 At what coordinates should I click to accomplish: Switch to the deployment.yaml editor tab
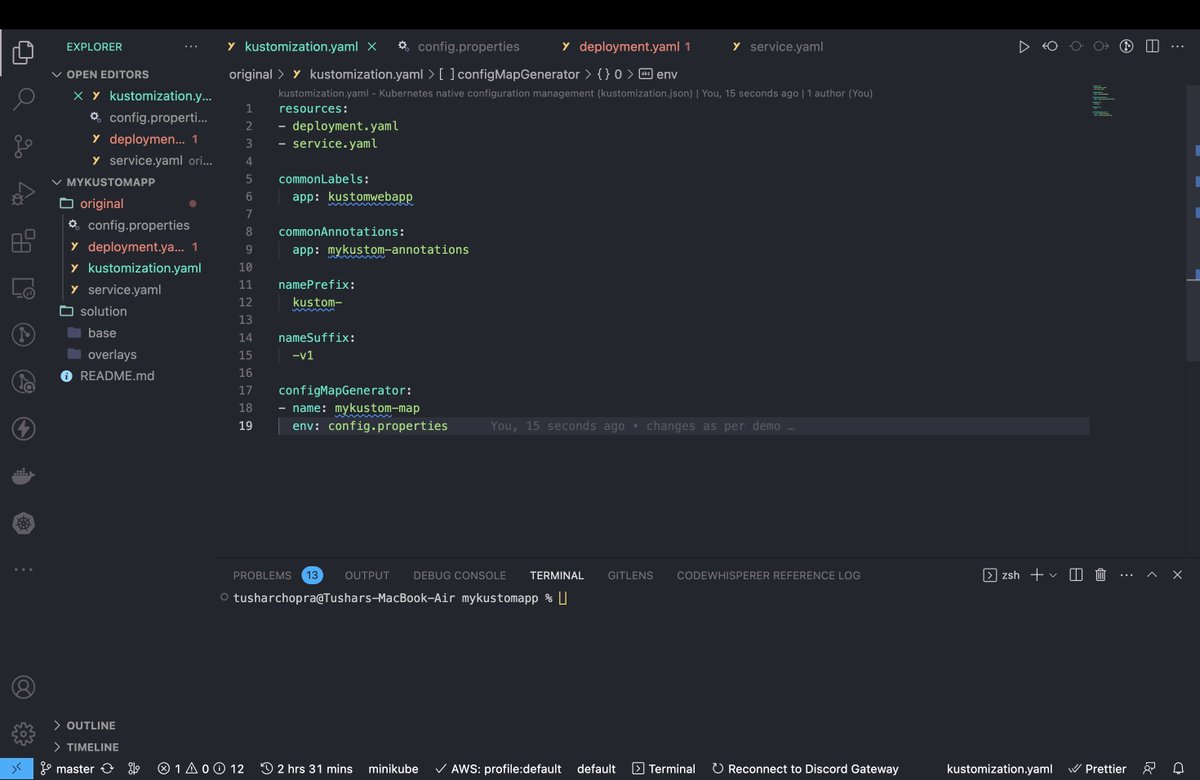[x=634, y=46]
